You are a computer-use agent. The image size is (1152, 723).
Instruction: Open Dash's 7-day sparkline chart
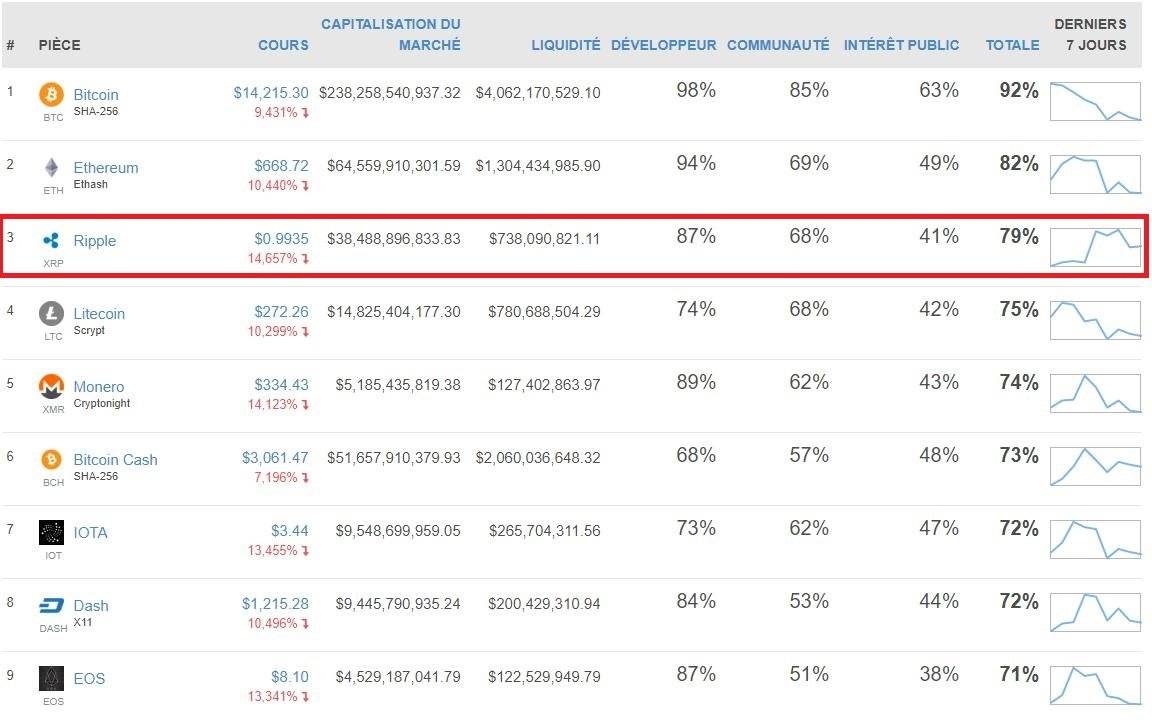(x=1095, y=612)
